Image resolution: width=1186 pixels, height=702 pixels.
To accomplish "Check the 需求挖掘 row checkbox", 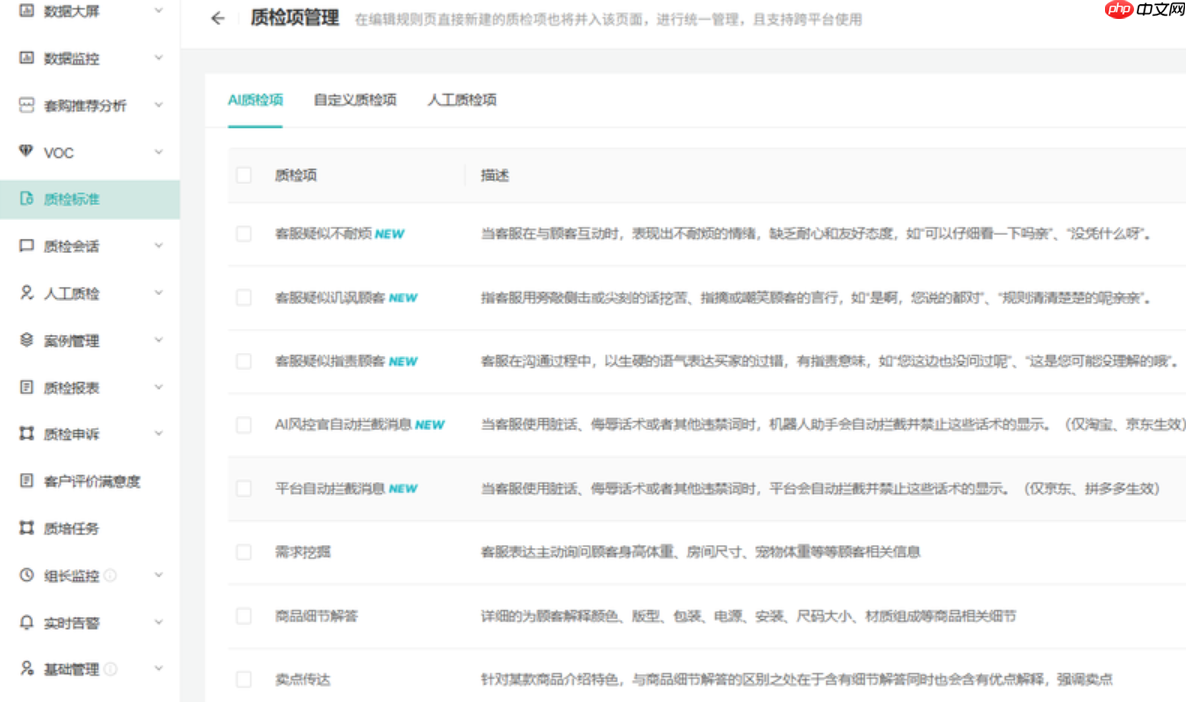I will coord(243,552).
